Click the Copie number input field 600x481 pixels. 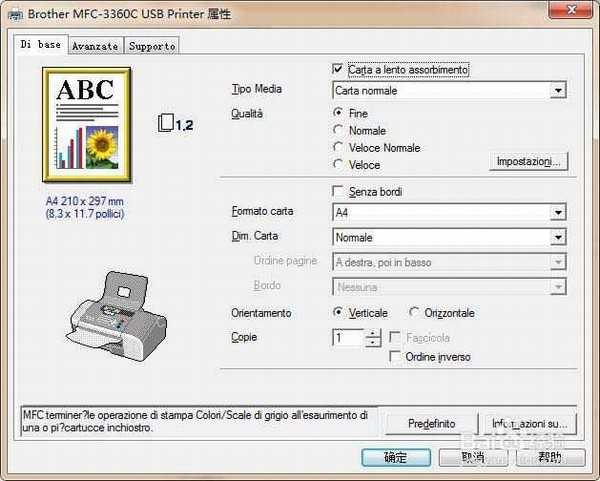[x=348, y=338]
